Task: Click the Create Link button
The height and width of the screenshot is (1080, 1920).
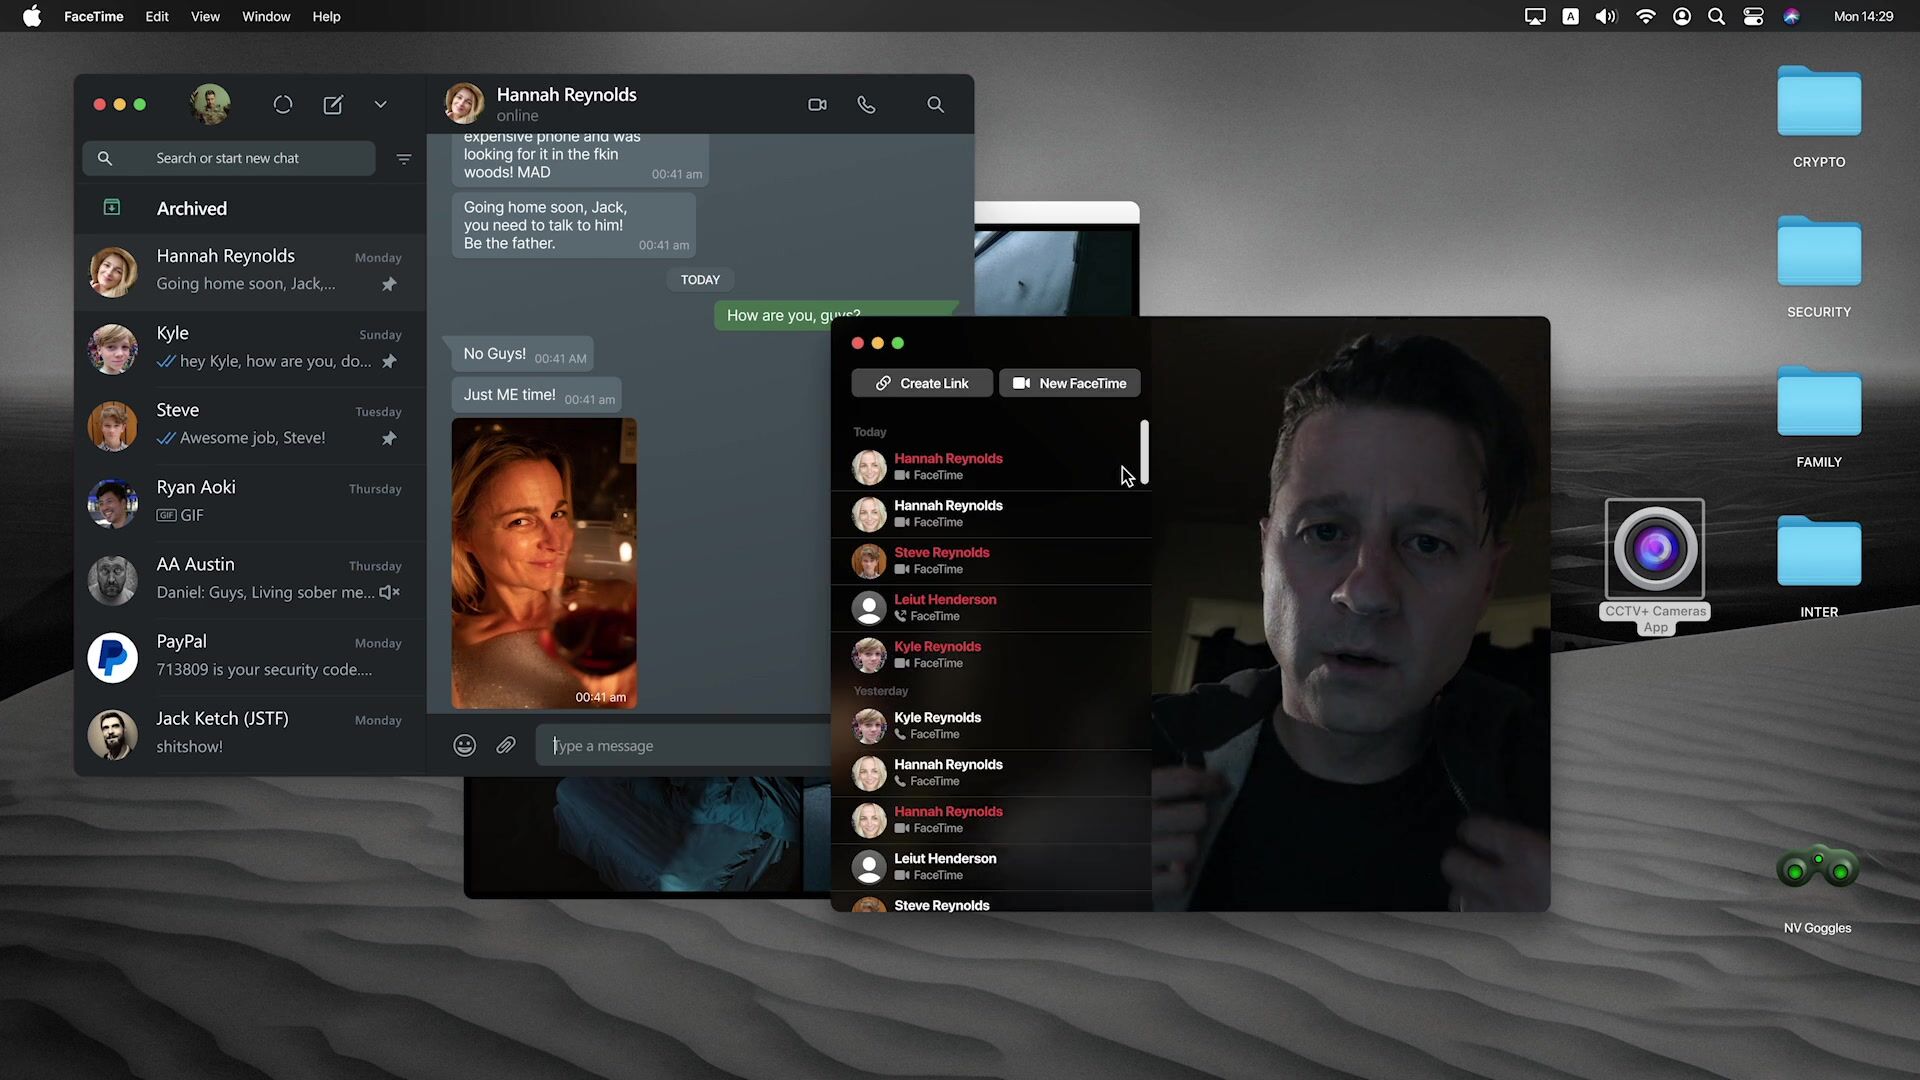Action: 922,384
